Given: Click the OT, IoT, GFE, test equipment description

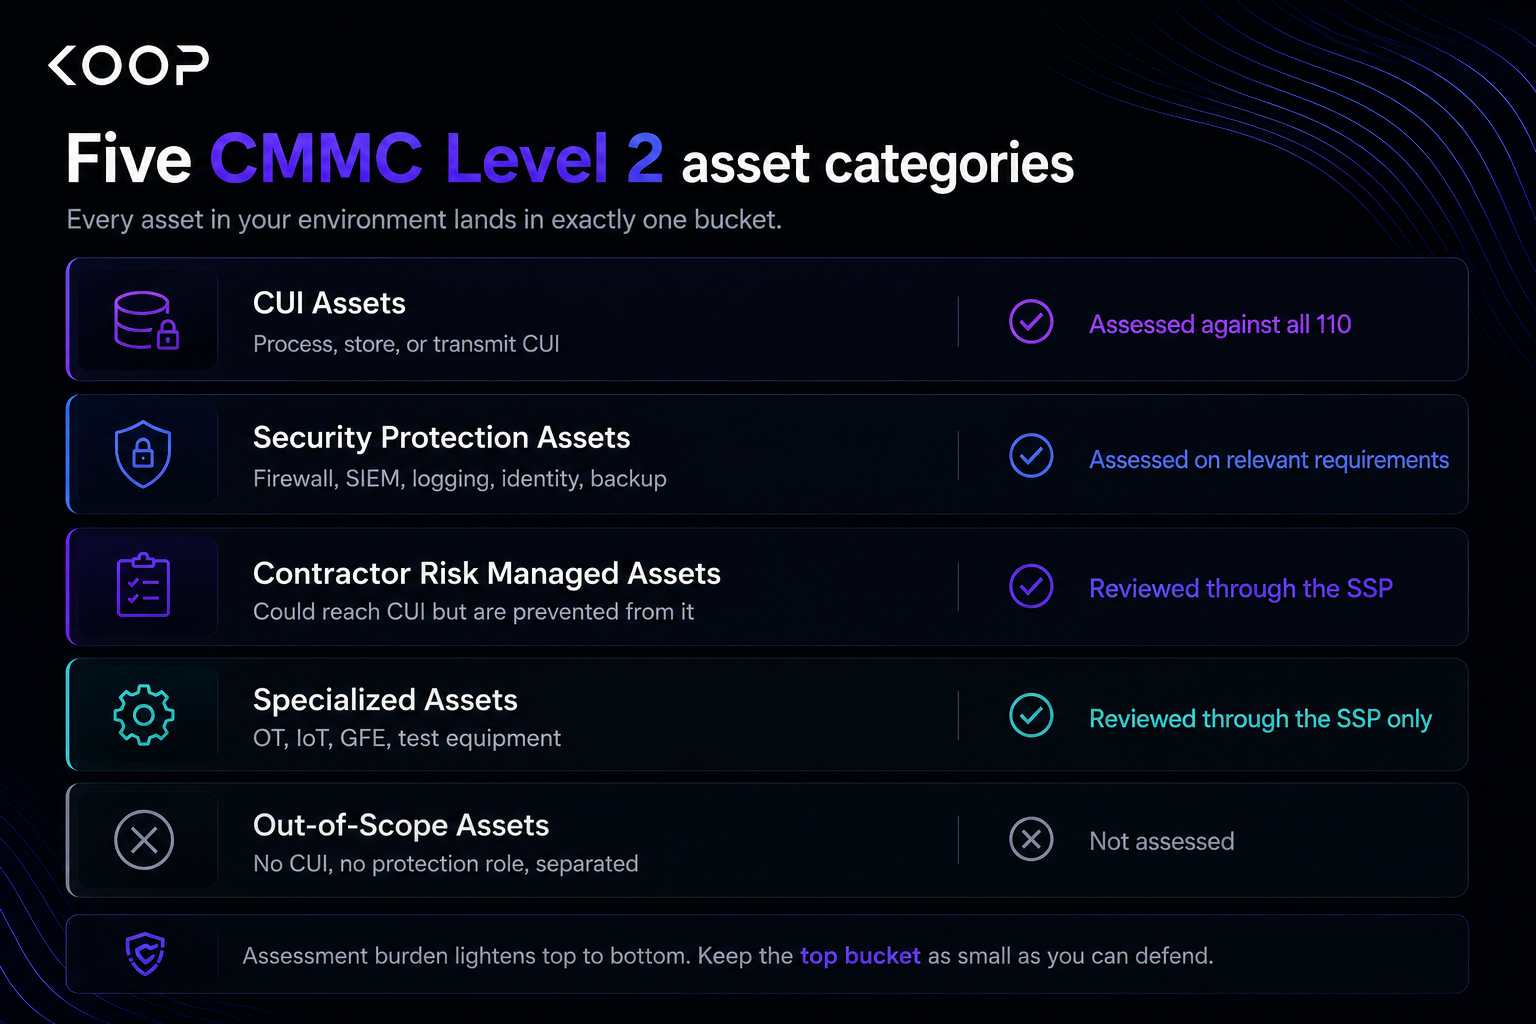Looking at the screenshot, I should [407, 738].
